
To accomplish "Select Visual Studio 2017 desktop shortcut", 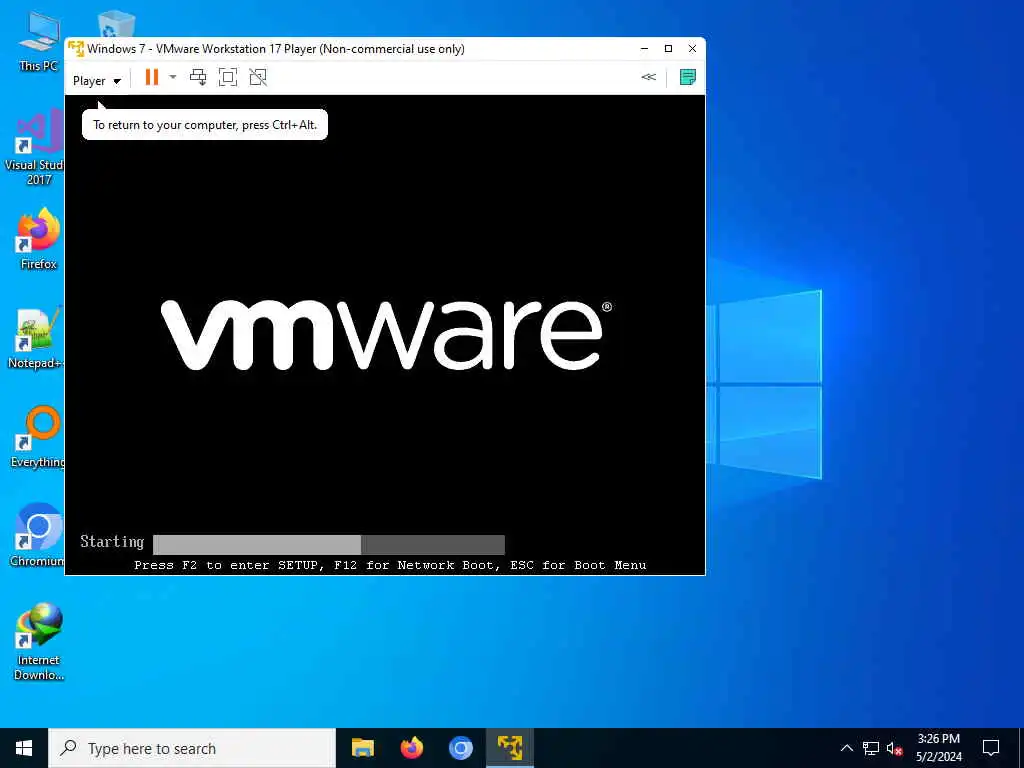I will 37,147.
